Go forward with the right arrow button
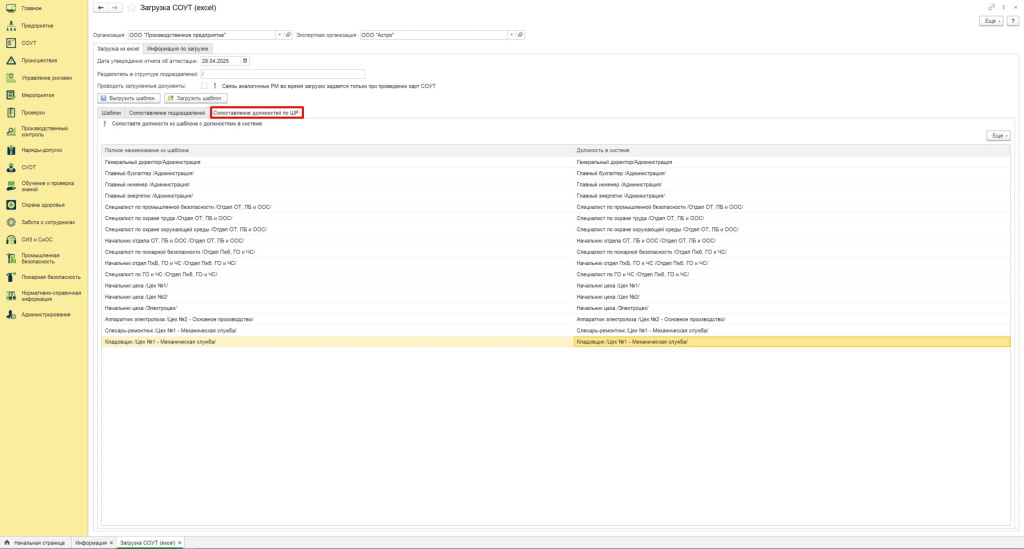The height and width of the screenshot is (549, 1024). click(114, 8)
